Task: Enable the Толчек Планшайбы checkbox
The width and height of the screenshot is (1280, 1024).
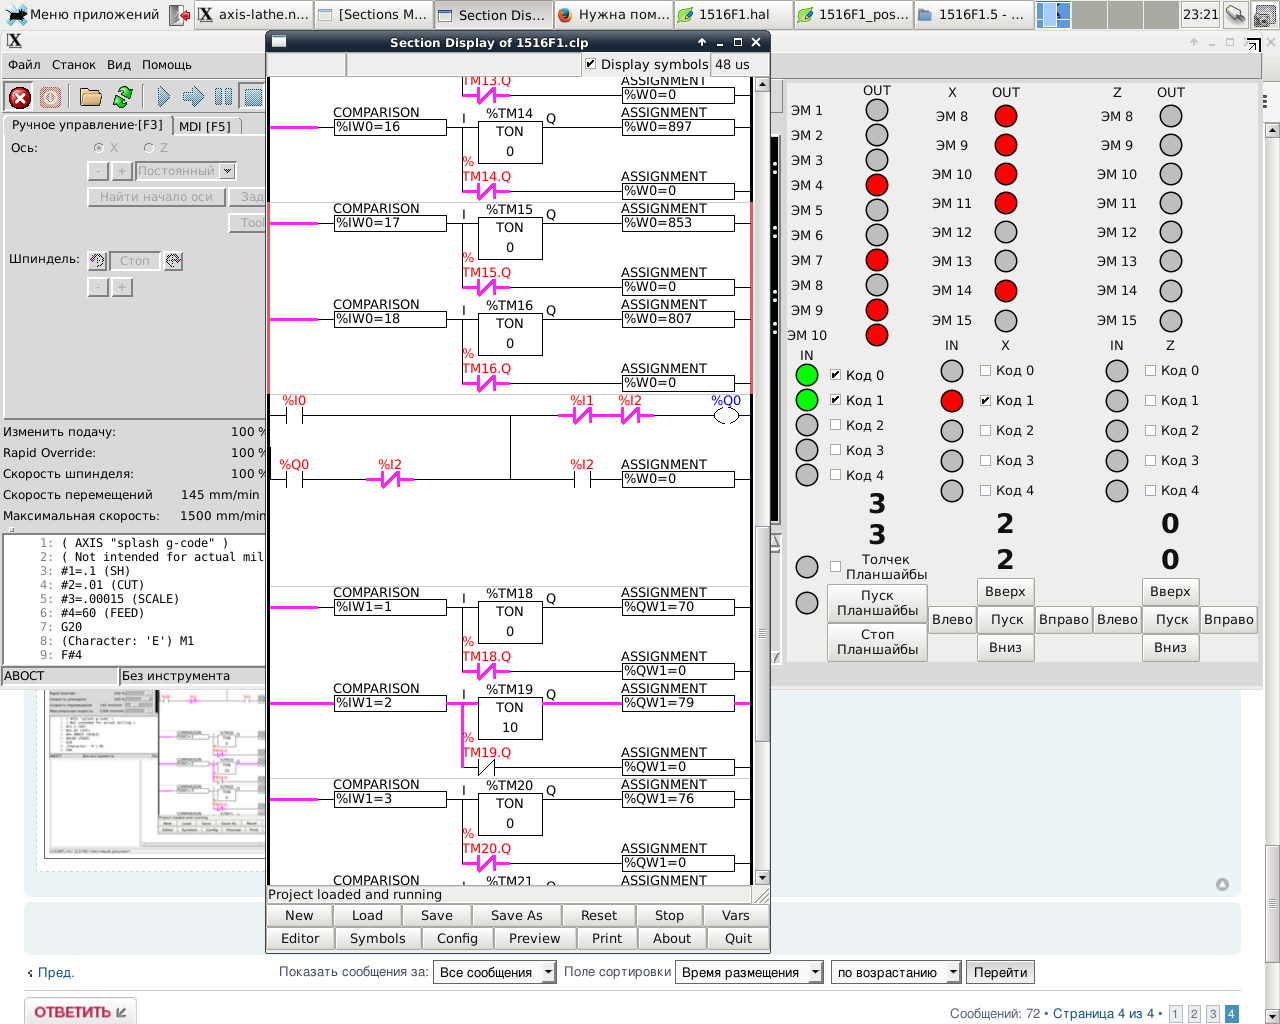Action: click(835, 567)
